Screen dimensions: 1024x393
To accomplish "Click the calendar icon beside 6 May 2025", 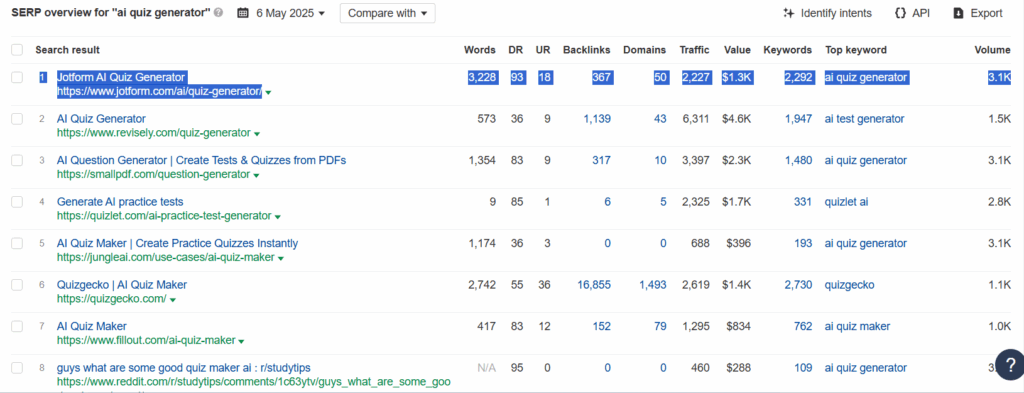I will (x=242, y=13).
